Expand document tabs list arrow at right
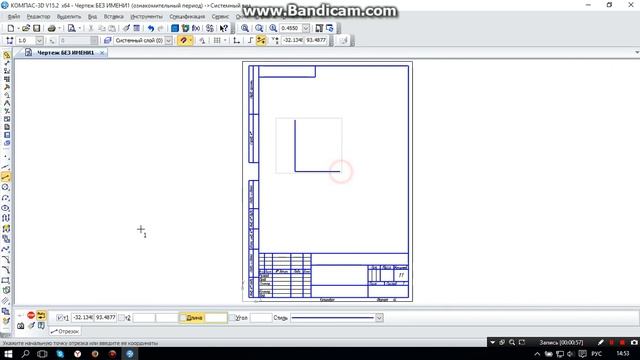 click(x=637, y=52)
